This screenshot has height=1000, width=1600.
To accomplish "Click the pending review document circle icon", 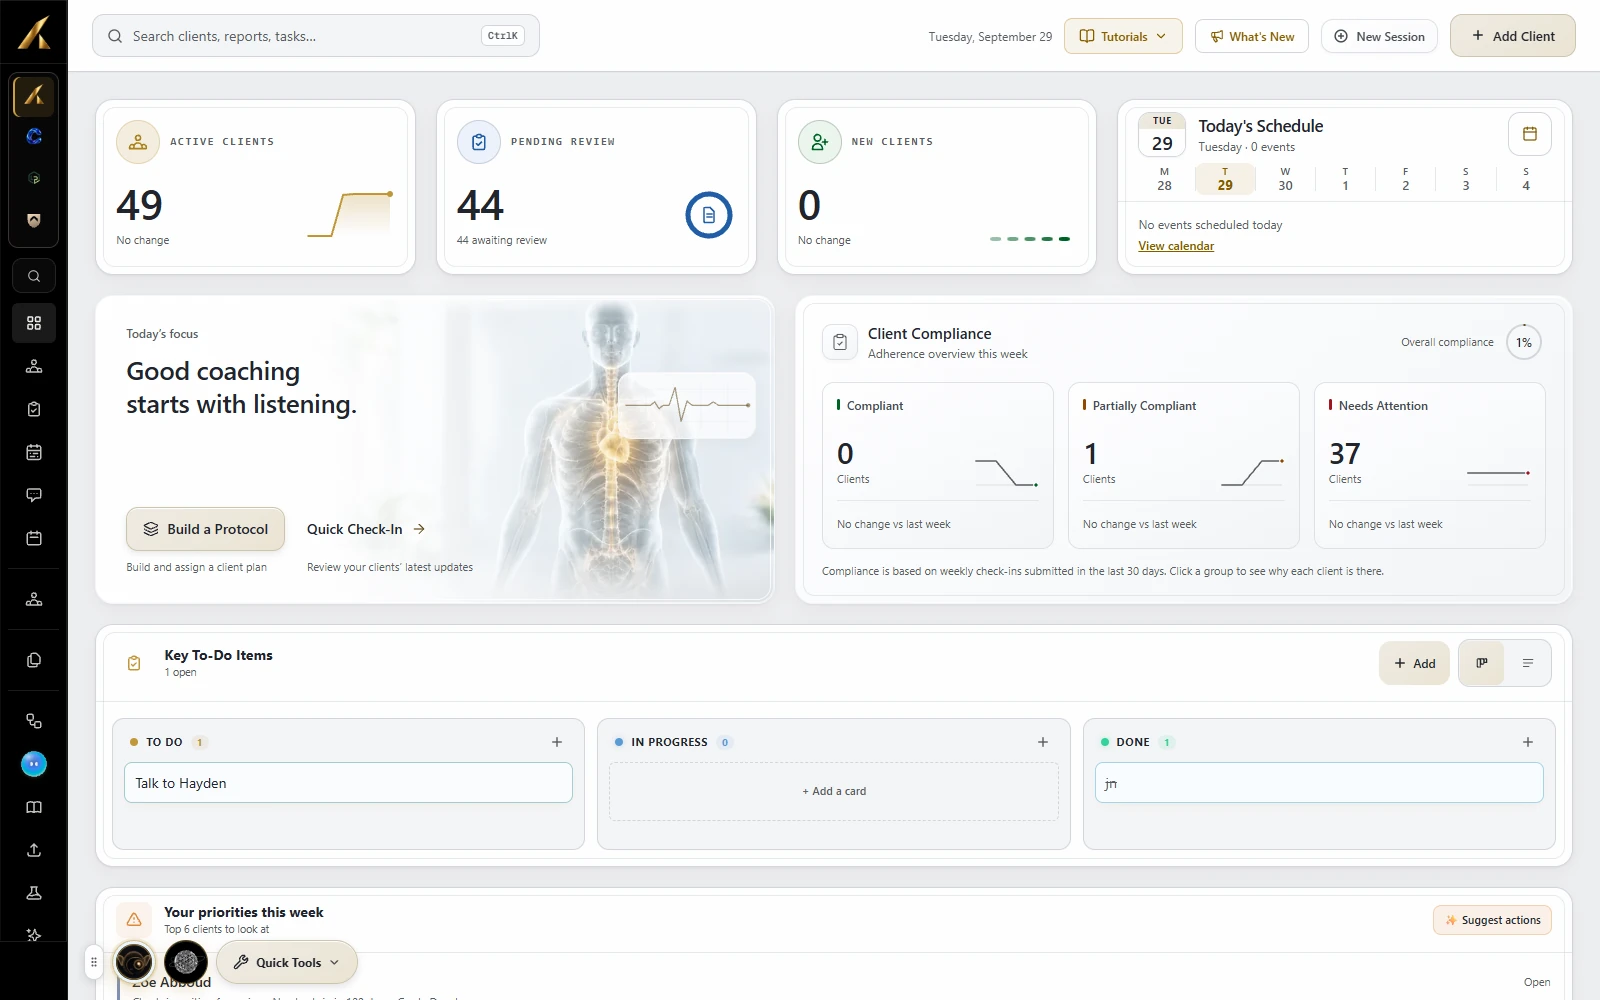I will (709, 215).
